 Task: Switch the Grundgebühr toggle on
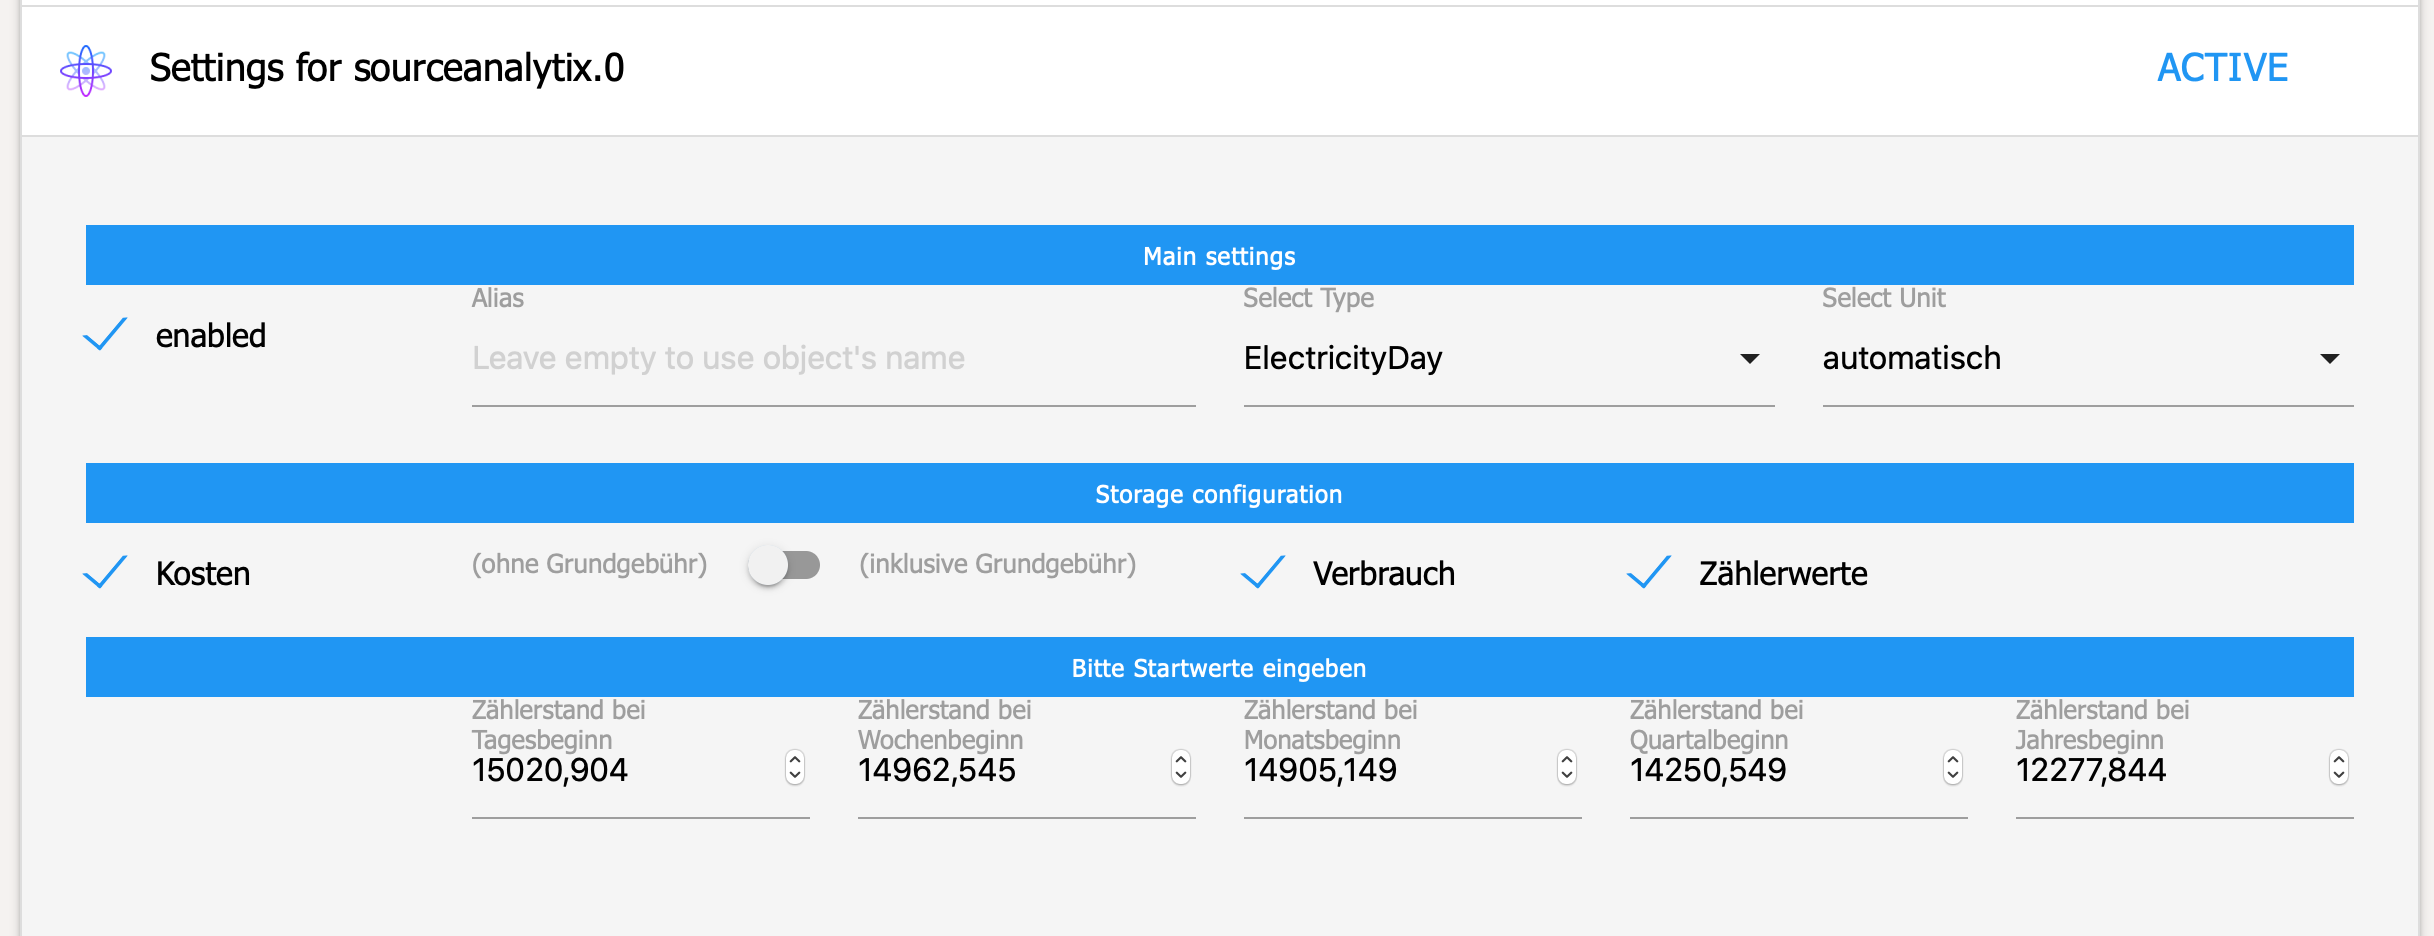point(784,566)
